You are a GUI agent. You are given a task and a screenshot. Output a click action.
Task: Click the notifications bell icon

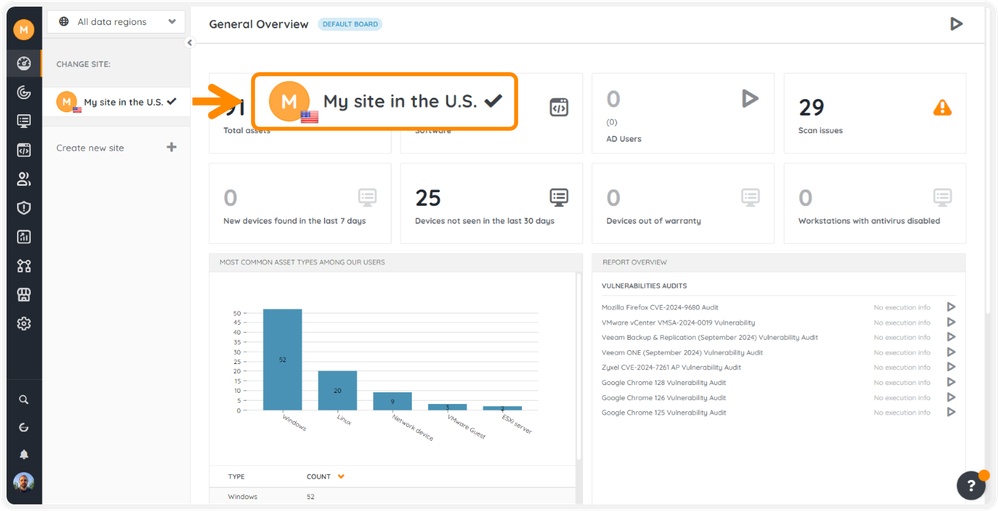click(24, 454)
